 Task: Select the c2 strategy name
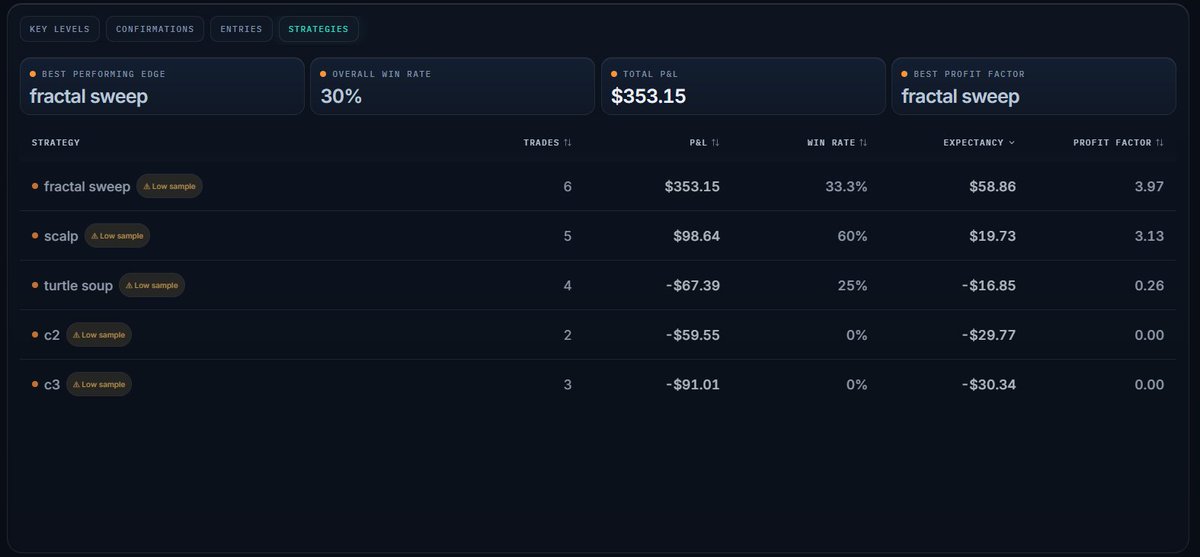pyautogui.click(x=52, y=335)
